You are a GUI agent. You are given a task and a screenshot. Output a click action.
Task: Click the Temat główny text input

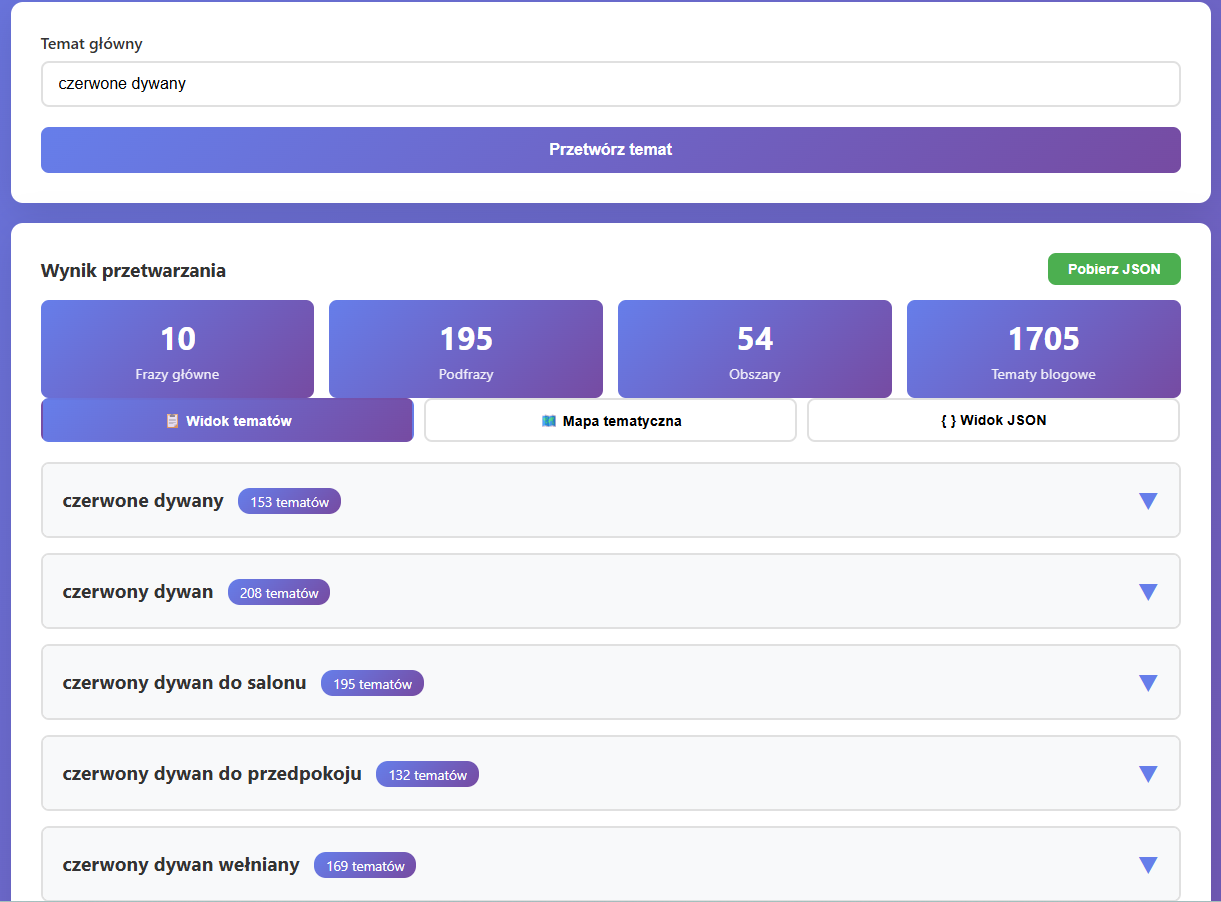tap(610, 84)
